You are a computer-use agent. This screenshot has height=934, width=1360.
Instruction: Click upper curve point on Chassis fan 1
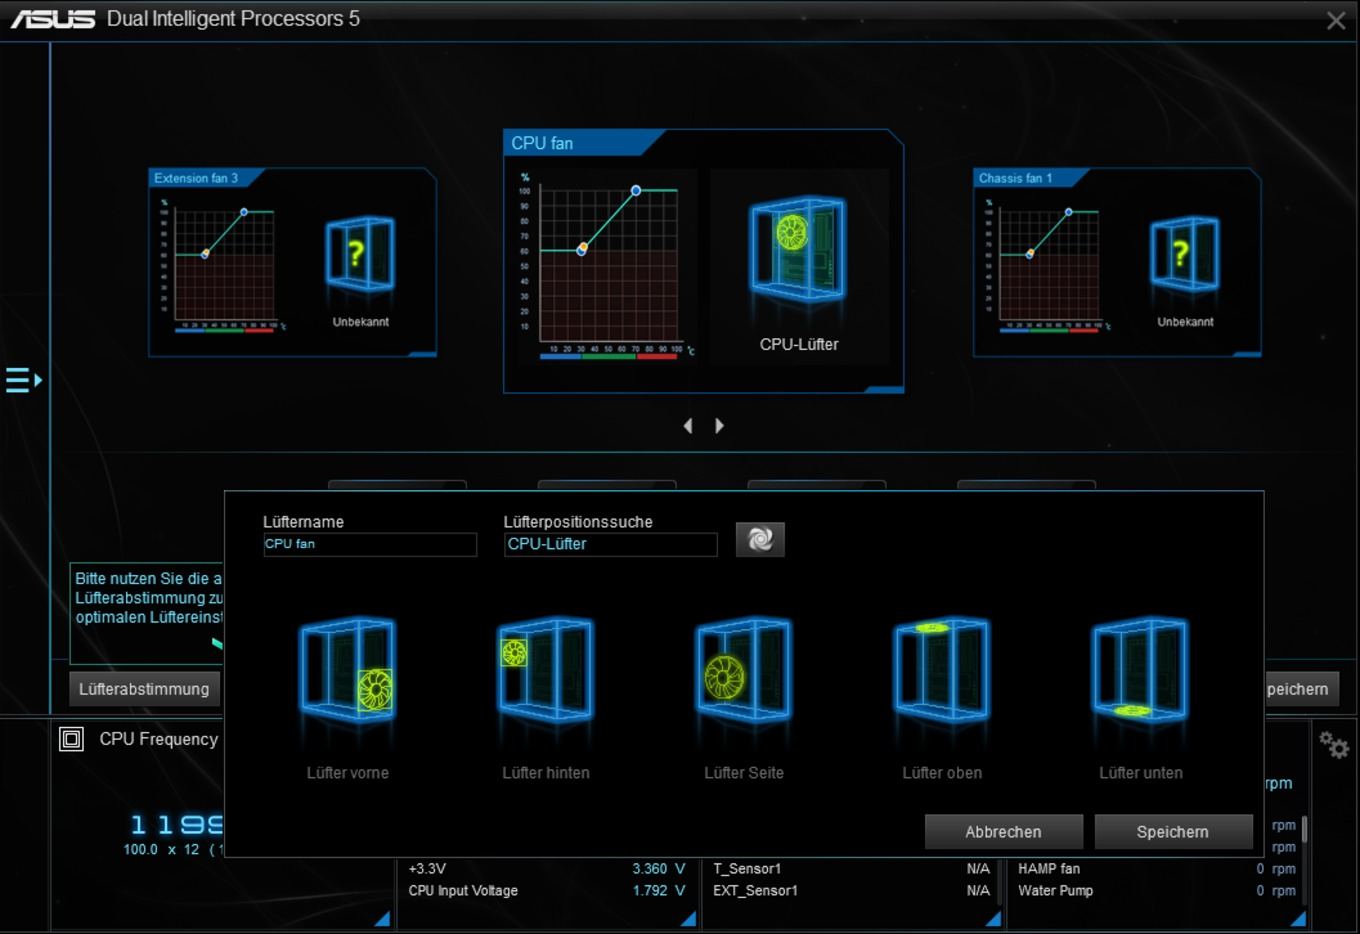tap(1069, 212)
